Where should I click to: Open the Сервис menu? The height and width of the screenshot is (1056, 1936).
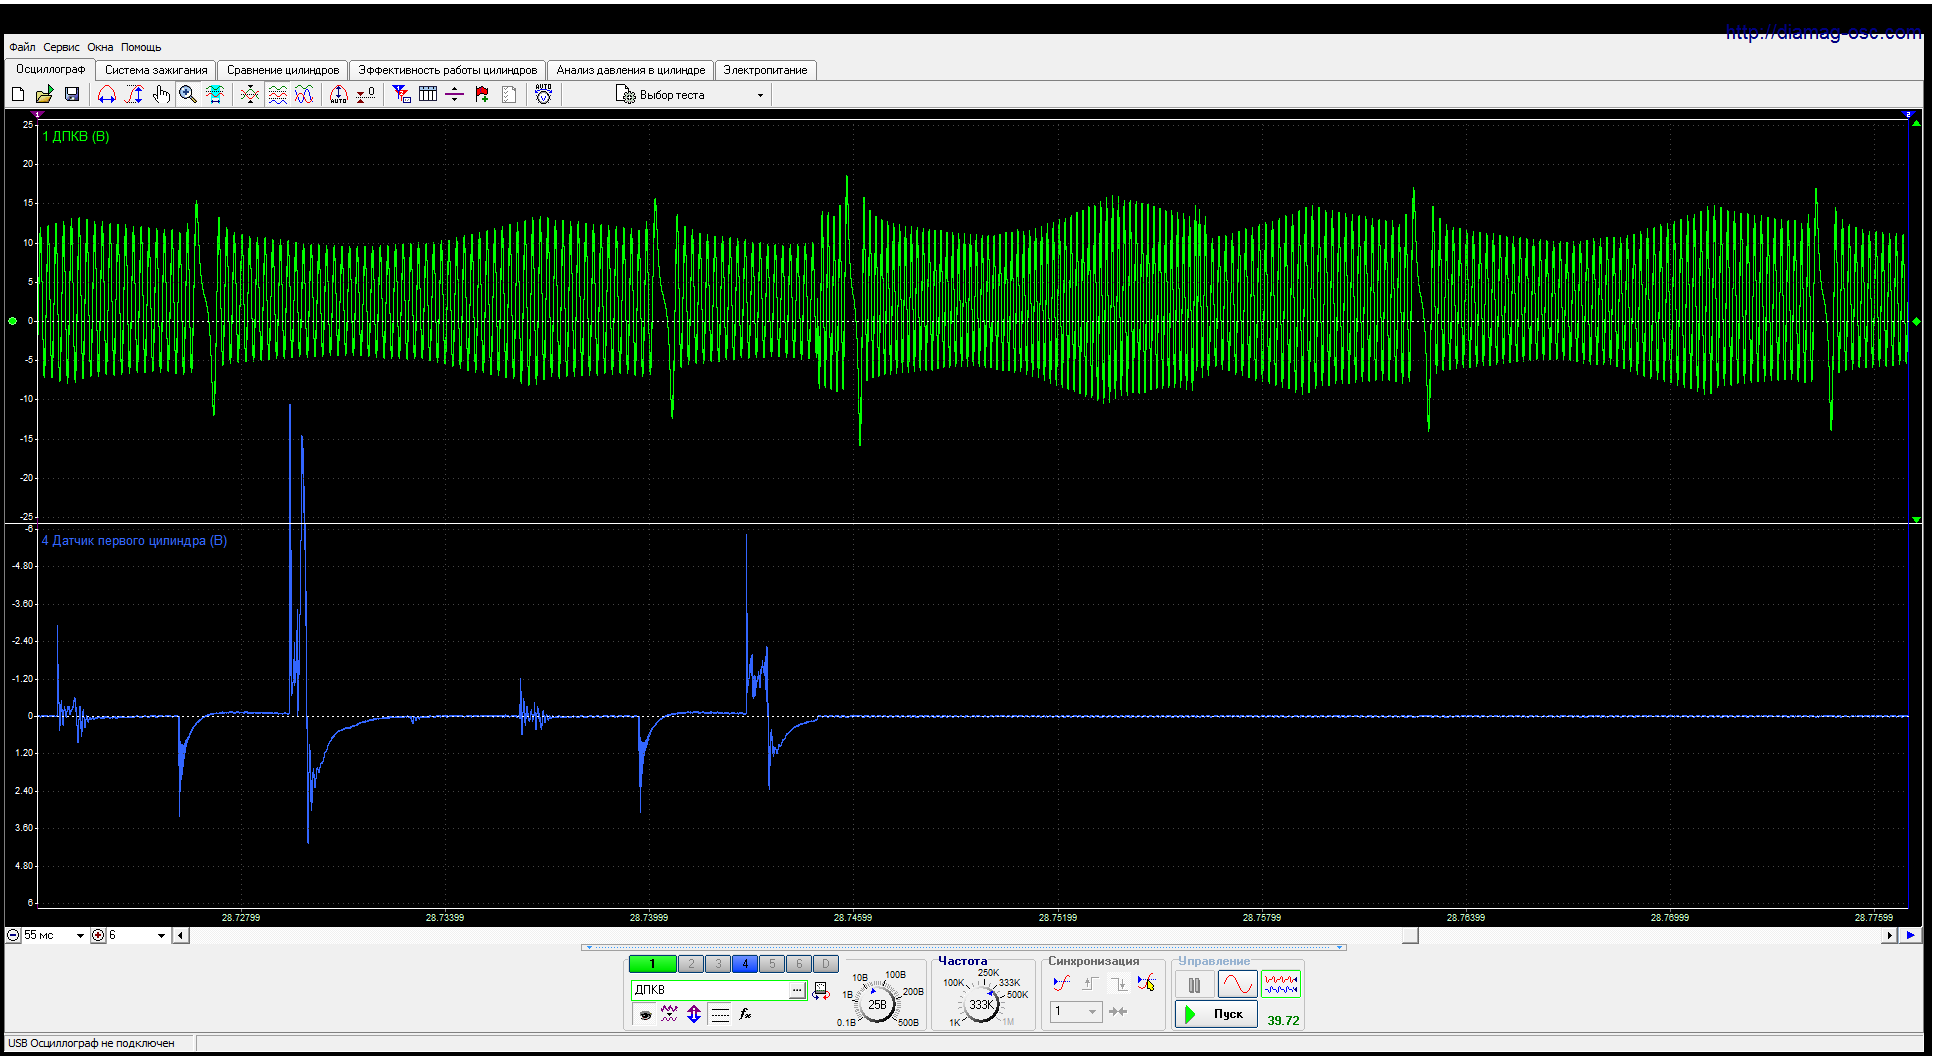(61, 47)
